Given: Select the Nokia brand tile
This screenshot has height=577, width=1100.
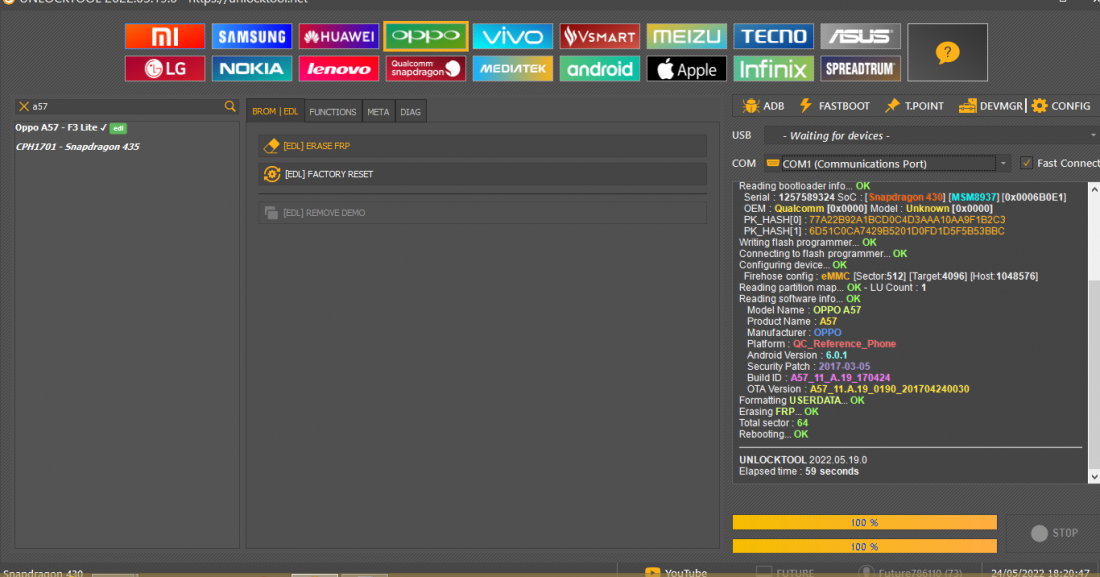Looking at the screenshot, I should (252, 69).
